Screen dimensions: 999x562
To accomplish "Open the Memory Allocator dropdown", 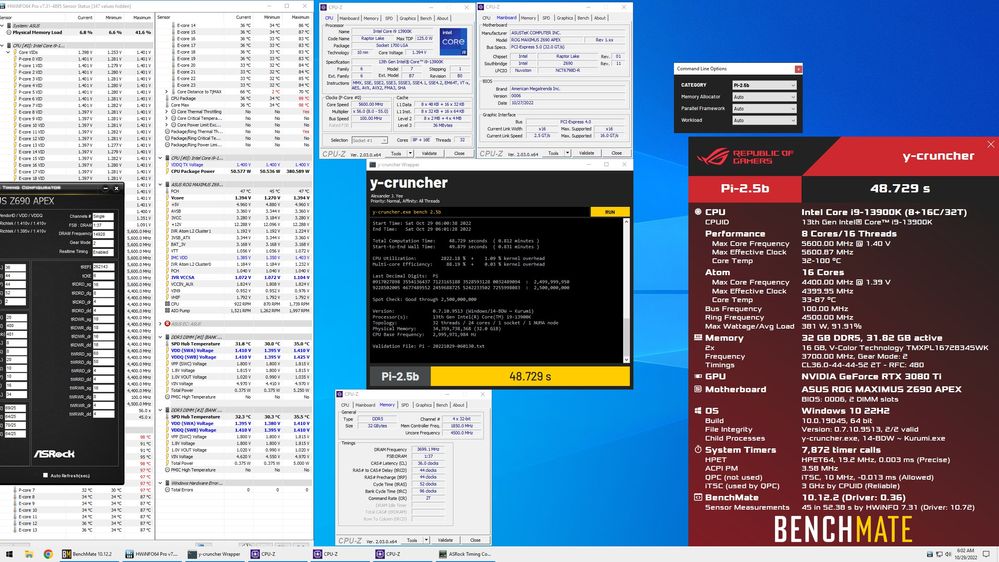I will pos(764,97).
